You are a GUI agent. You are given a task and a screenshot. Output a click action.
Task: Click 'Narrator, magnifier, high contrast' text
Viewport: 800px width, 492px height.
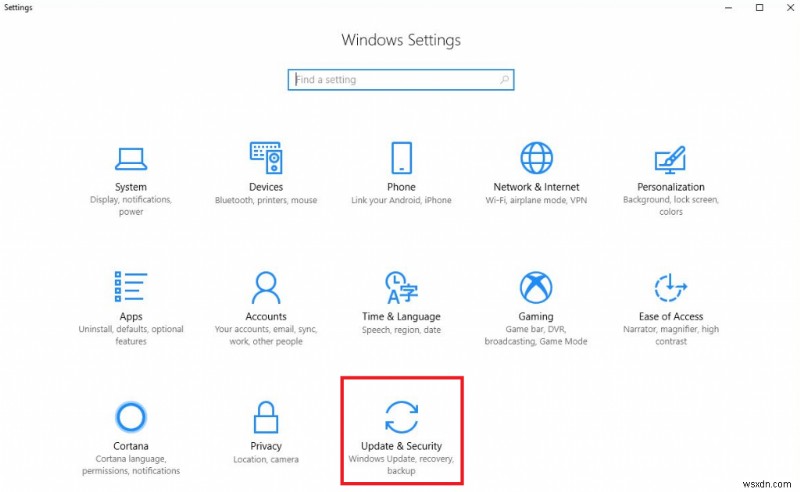671,335
